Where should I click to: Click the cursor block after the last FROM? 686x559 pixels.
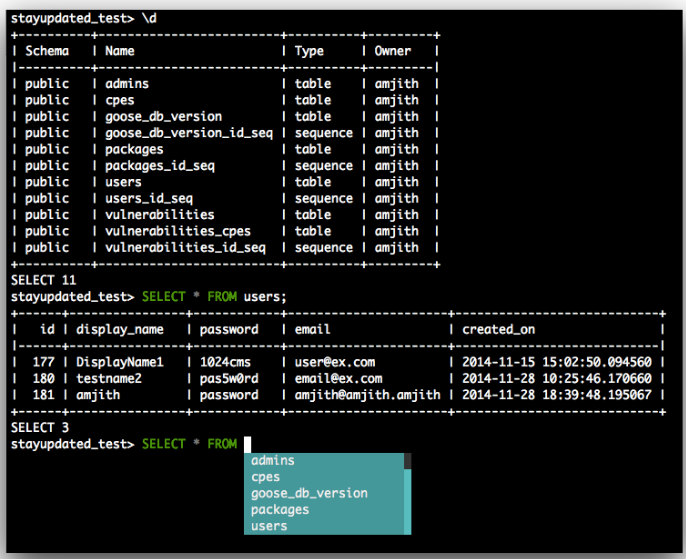pos(247,444)
